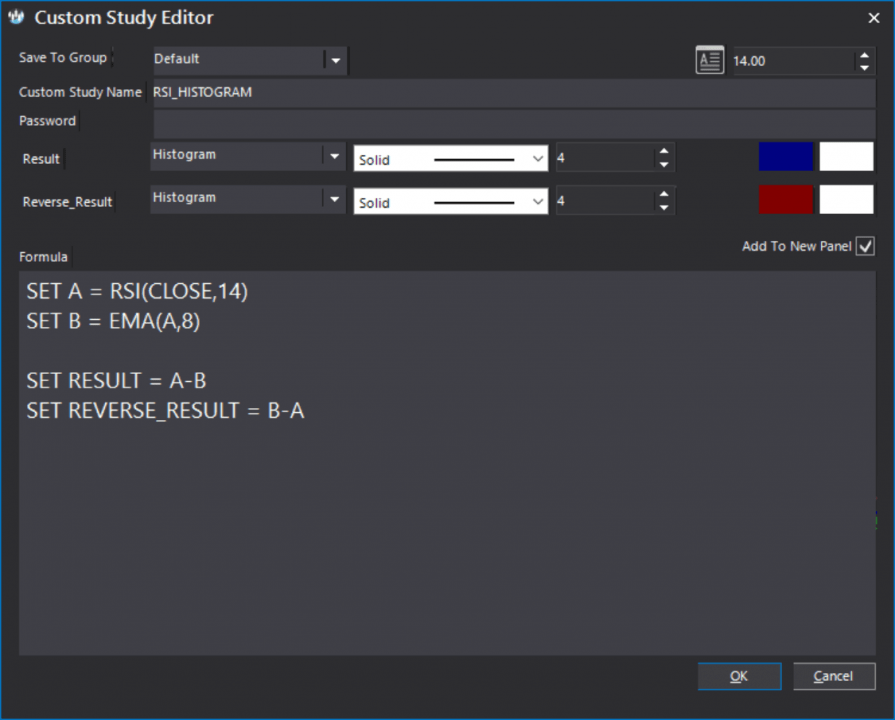Click the Reverse_Result row label
This screenshot has height=720, width=895.
click(67, 202)
